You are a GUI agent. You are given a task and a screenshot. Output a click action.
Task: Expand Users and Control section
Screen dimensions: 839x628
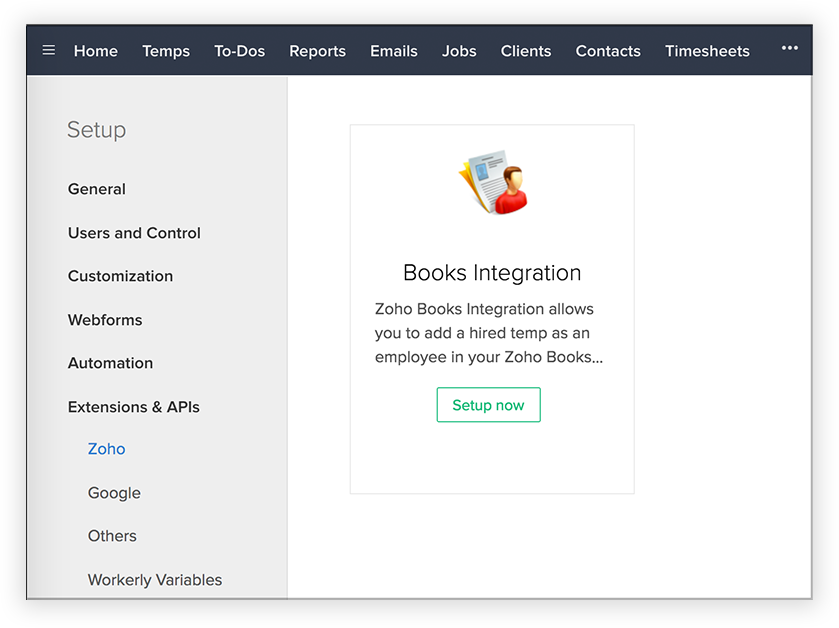(x=134, y=233)
